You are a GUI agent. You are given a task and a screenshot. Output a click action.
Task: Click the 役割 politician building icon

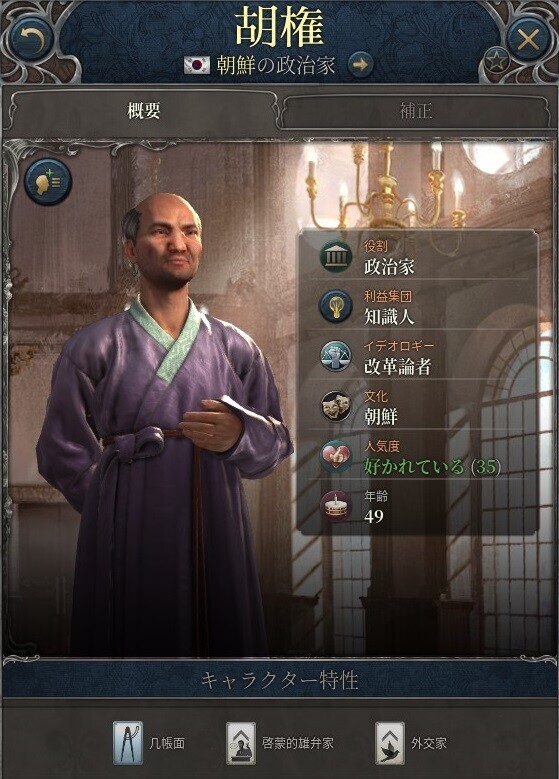point(336,257)
